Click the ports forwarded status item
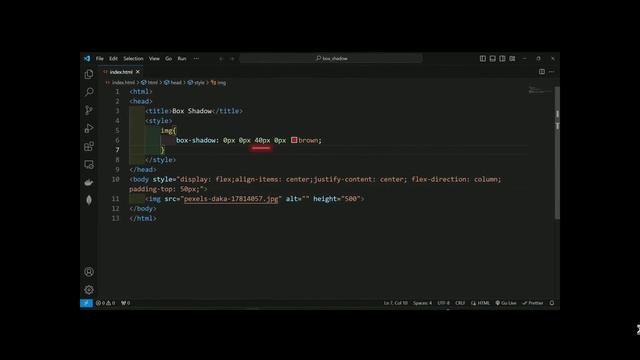Viewport: 640px width, 360px height. point(125,303)
